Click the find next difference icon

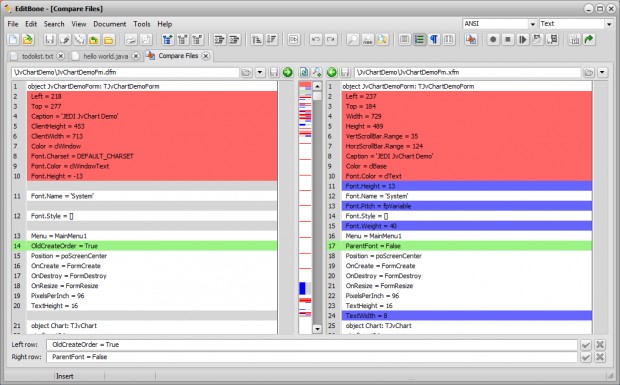coord(317,72)
